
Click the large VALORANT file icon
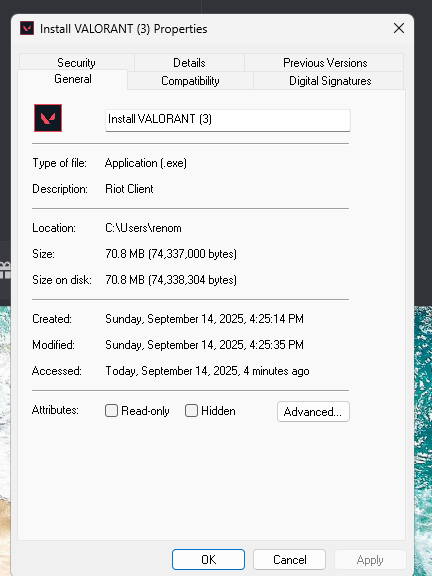tap(48, 118)
